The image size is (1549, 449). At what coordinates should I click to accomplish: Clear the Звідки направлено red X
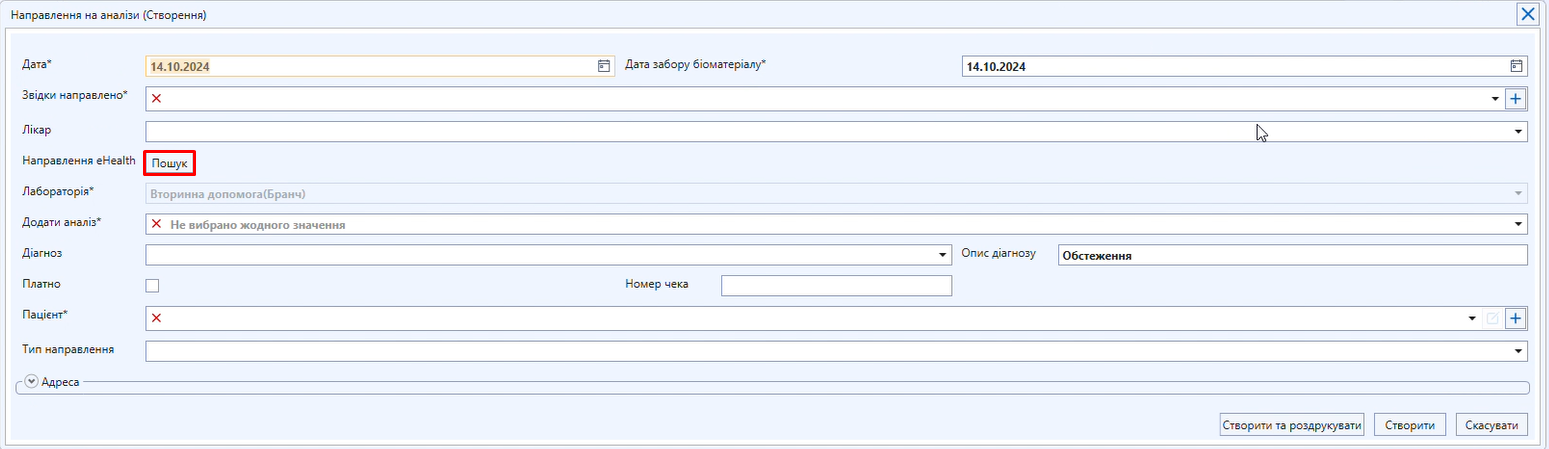click(157, 98)
